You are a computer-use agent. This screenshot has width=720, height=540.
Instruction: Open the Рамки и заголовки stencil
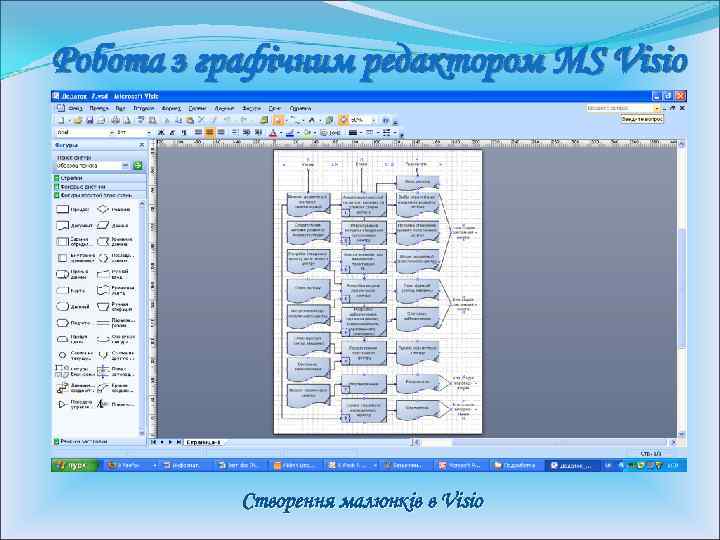click(x=100, y=441)
